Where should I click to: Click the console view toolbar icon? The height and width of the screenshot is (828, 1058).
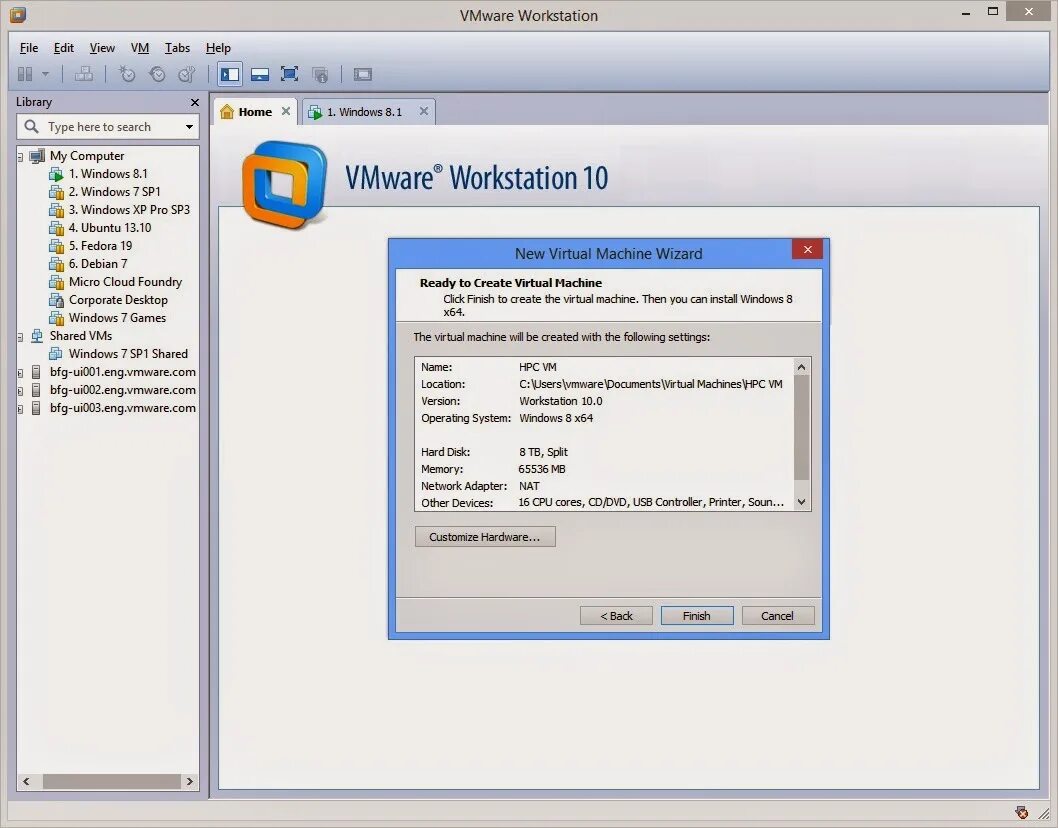click(x=363, y=74)
